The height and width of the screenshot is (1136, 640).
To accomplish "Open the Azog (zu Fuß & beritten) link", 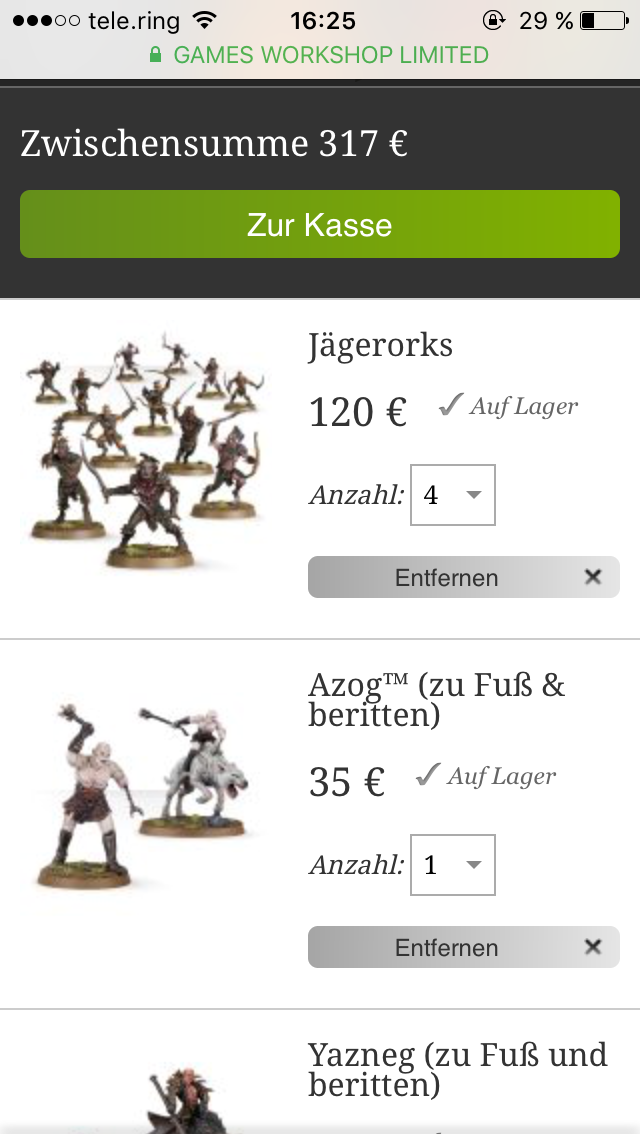I will 436,700.
